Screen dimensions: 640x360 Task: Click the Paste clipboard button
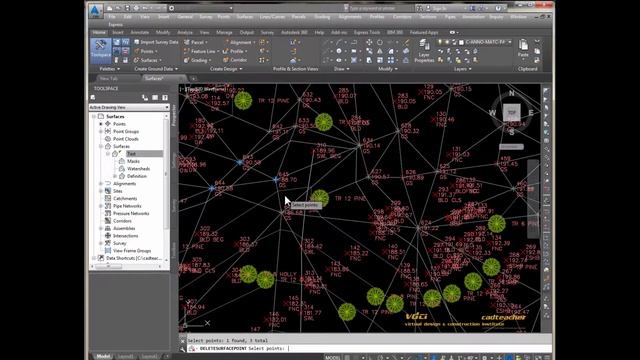(x=523, y=48)
